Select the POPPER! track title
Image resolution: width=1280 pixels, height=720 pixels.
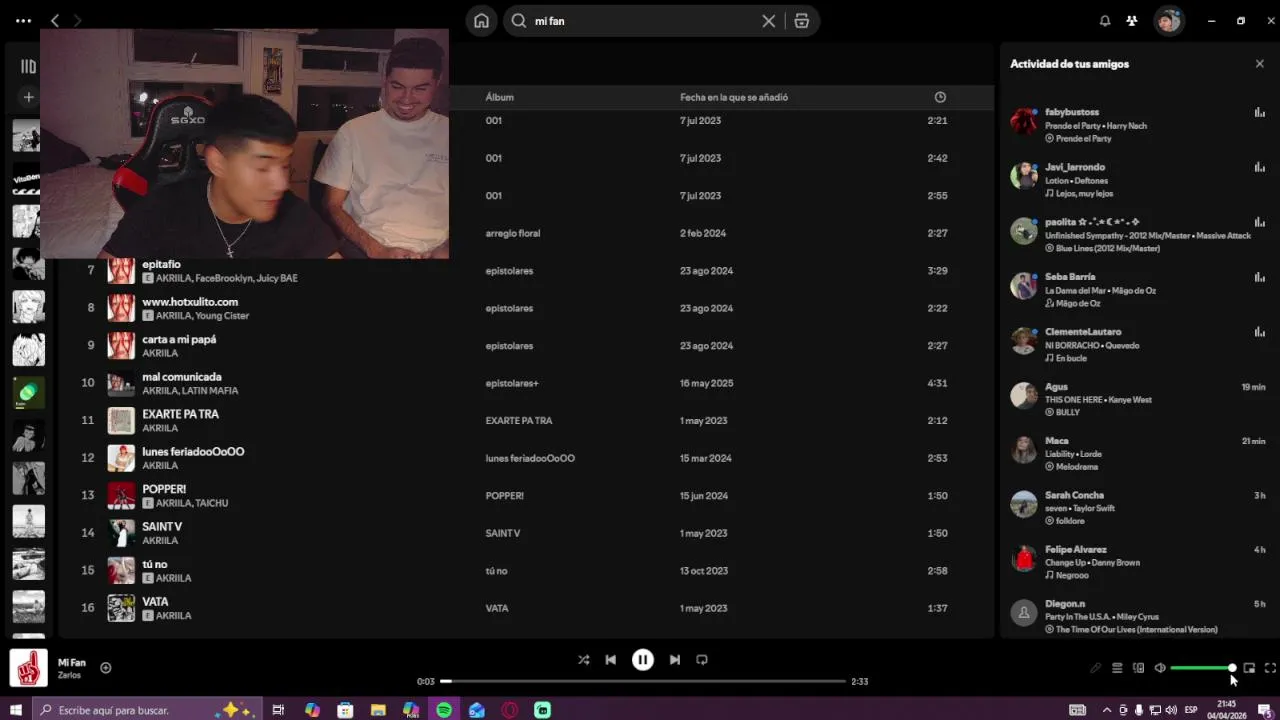pos(164,489)
